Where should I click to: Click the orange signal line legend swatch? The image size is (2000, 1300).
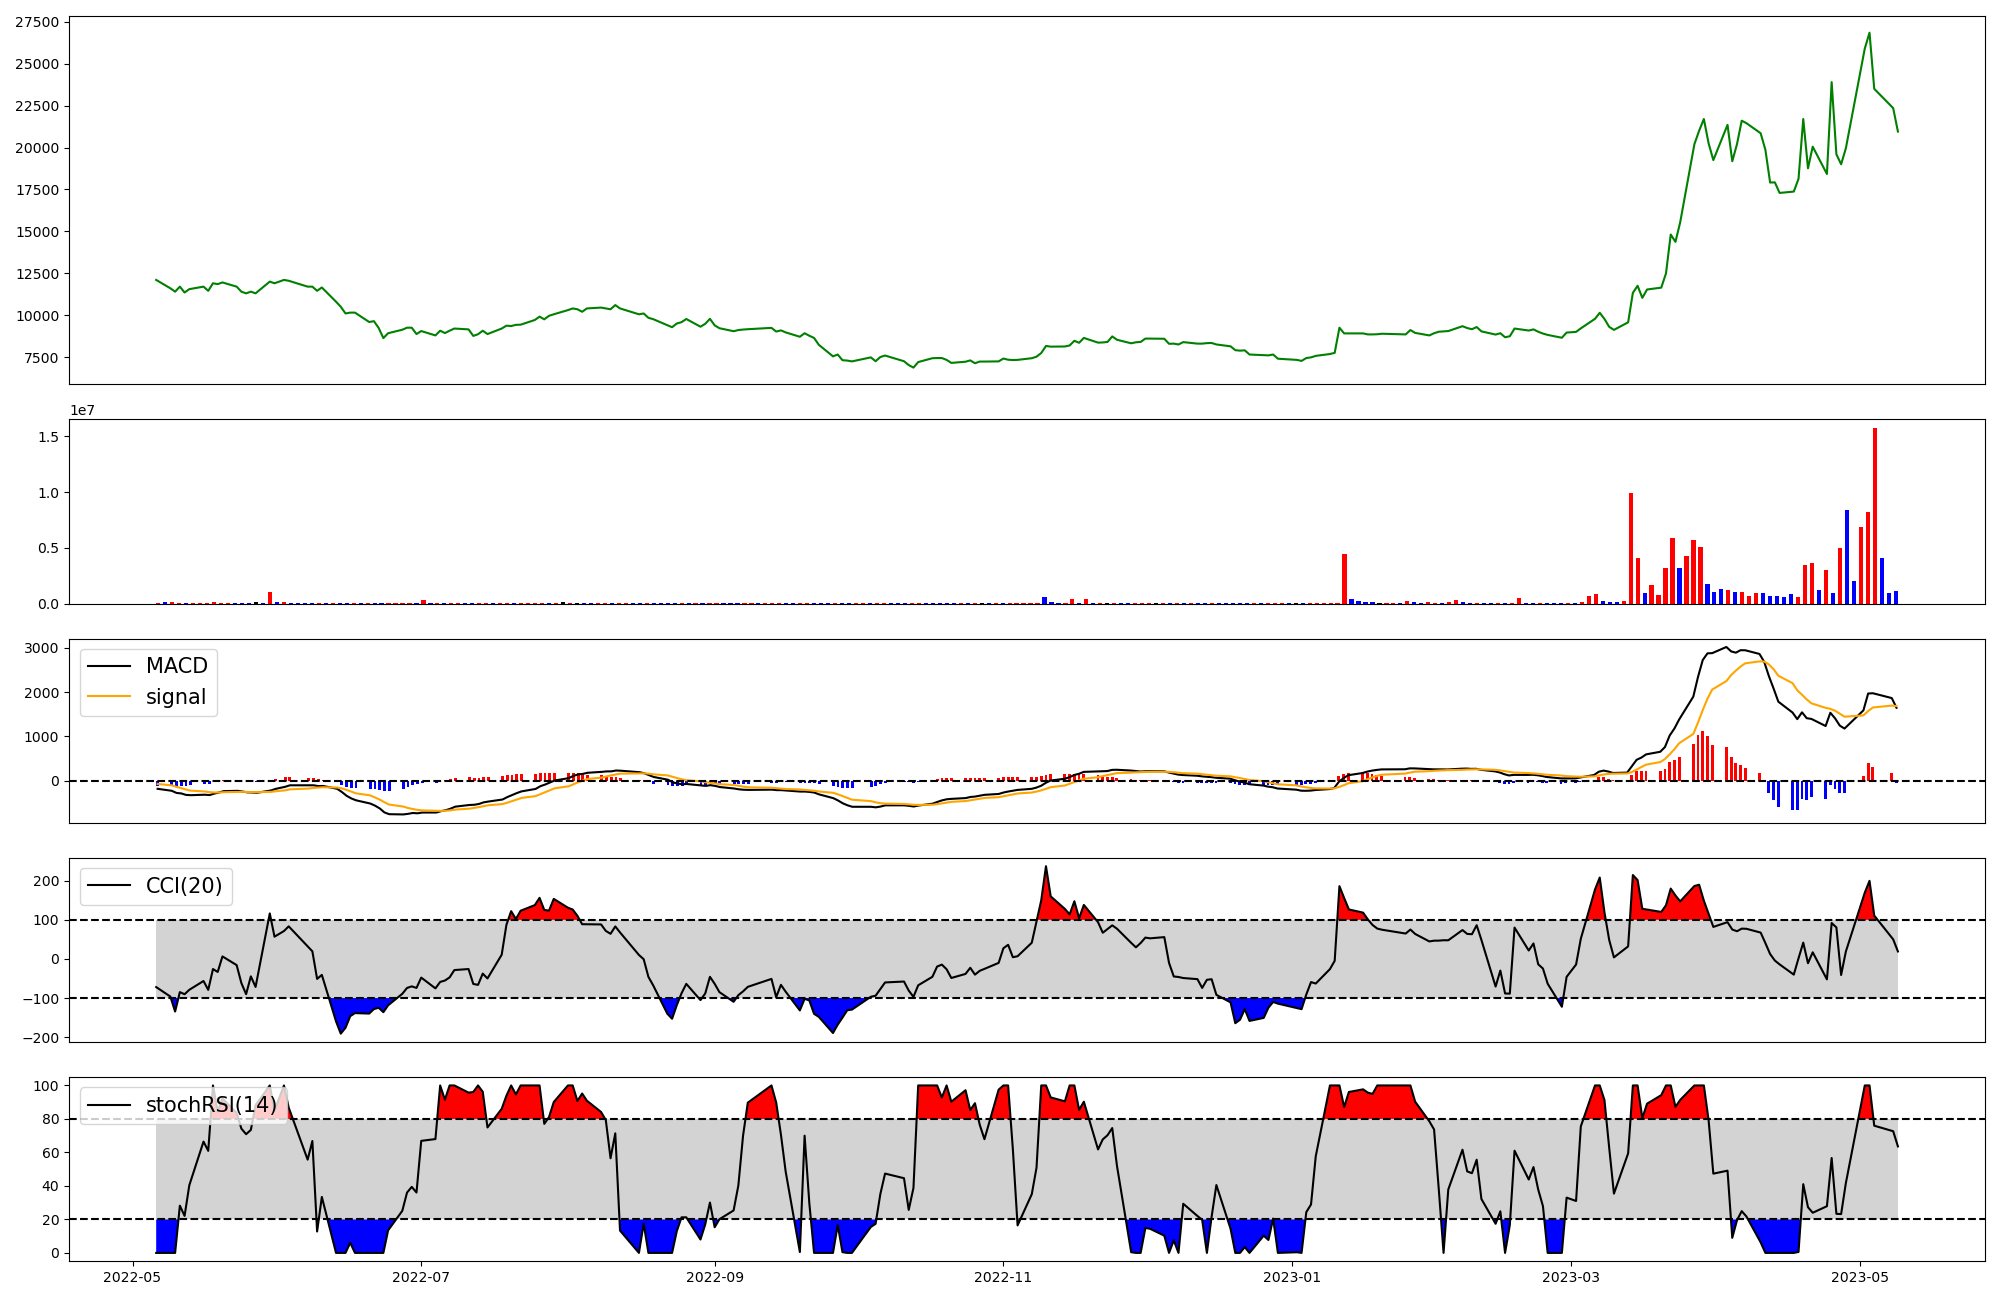109,697
